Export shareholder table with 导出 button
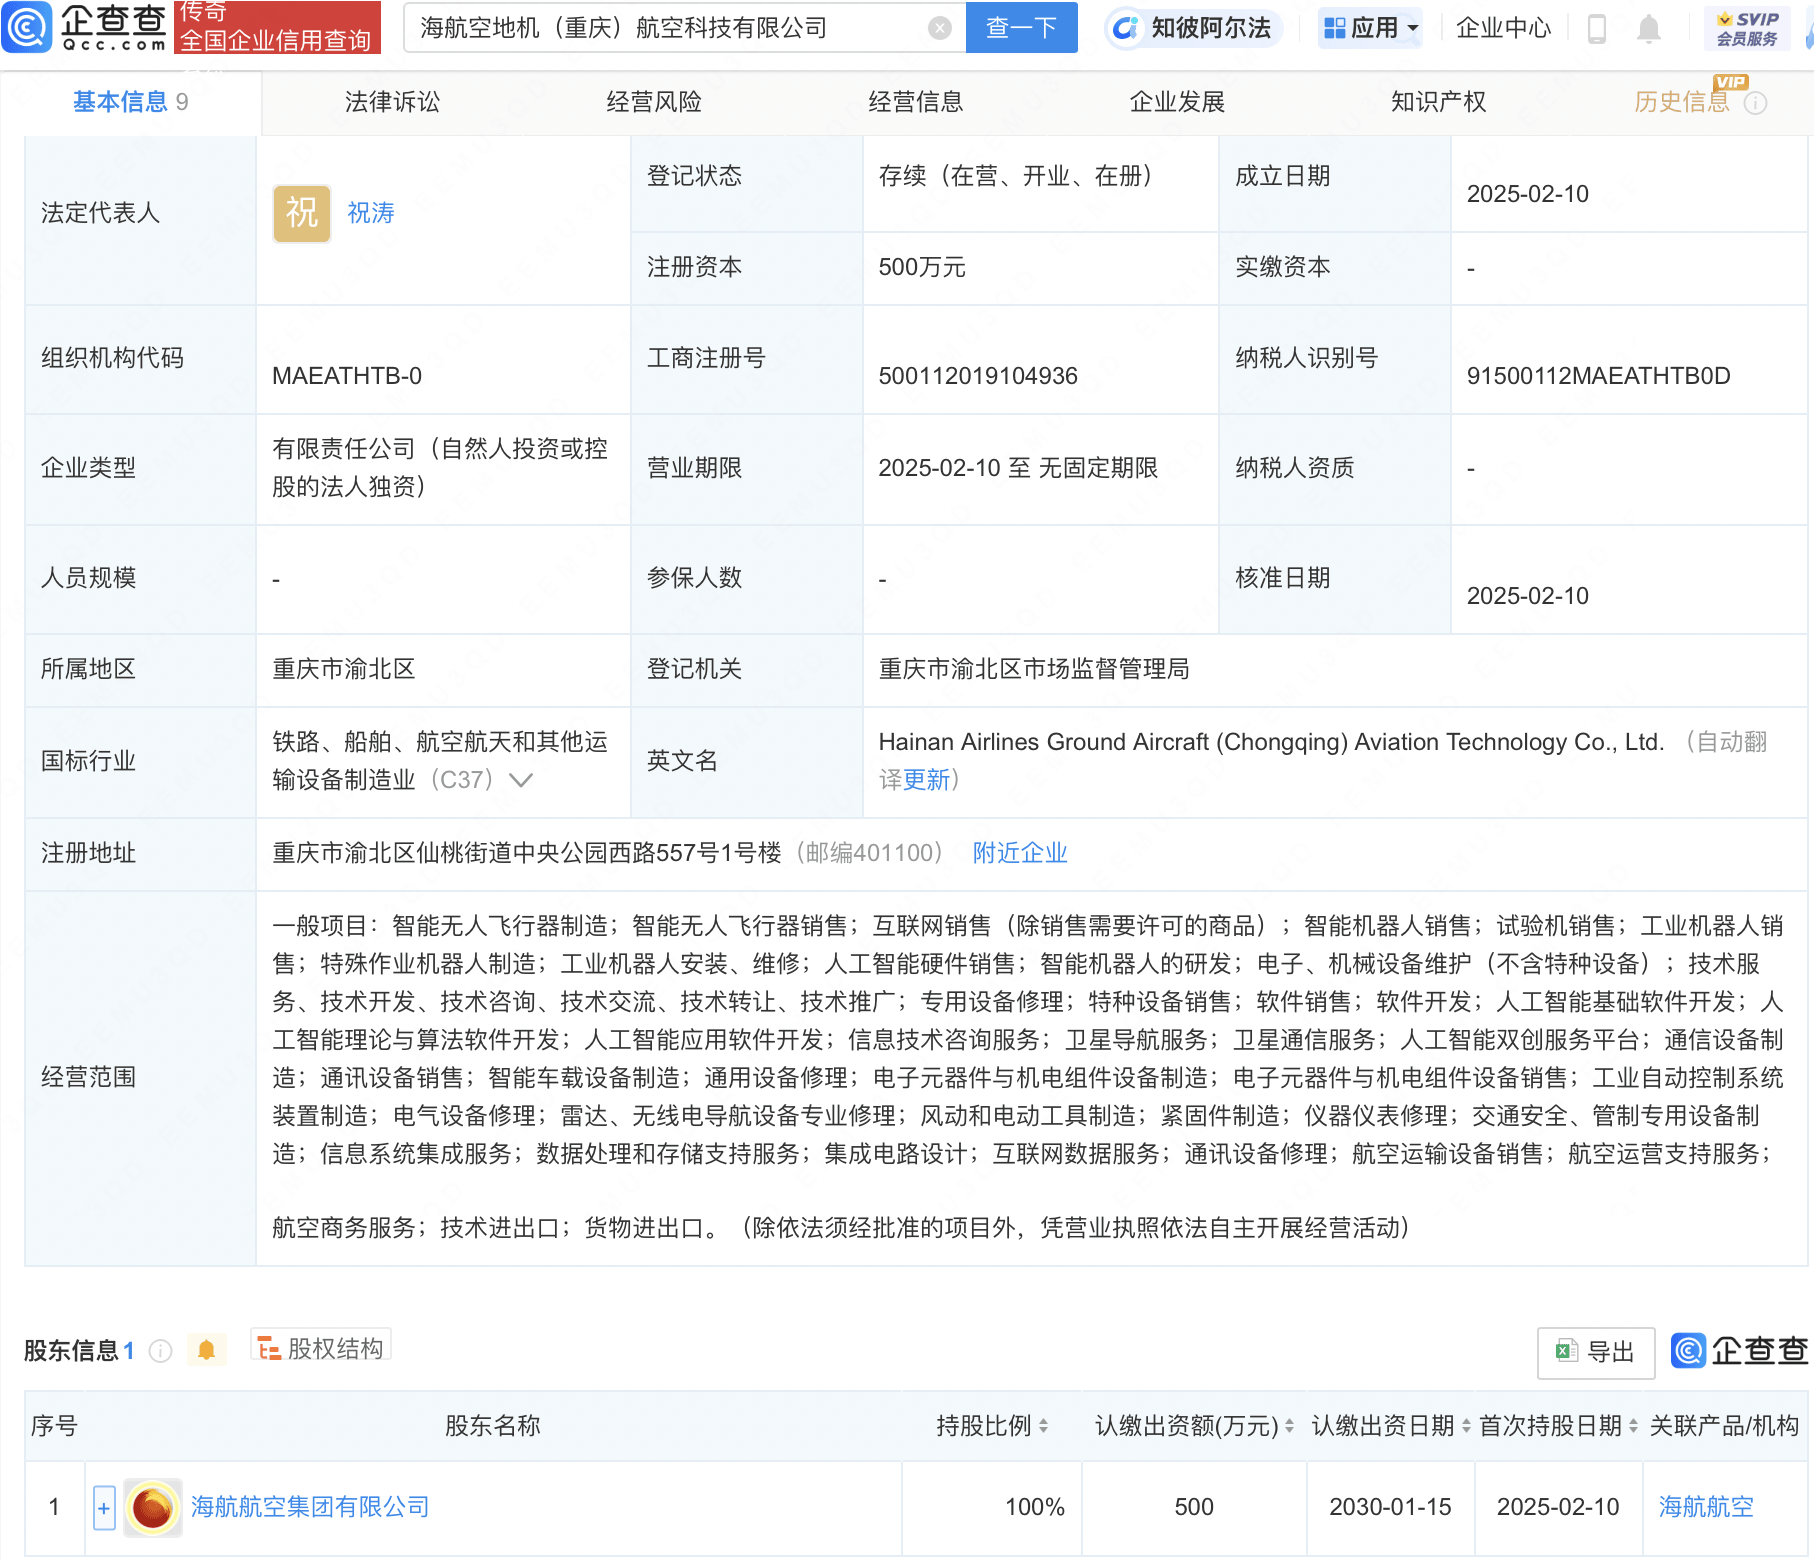This screenshot has height=1560, width=1814. coord(1596,1353)
